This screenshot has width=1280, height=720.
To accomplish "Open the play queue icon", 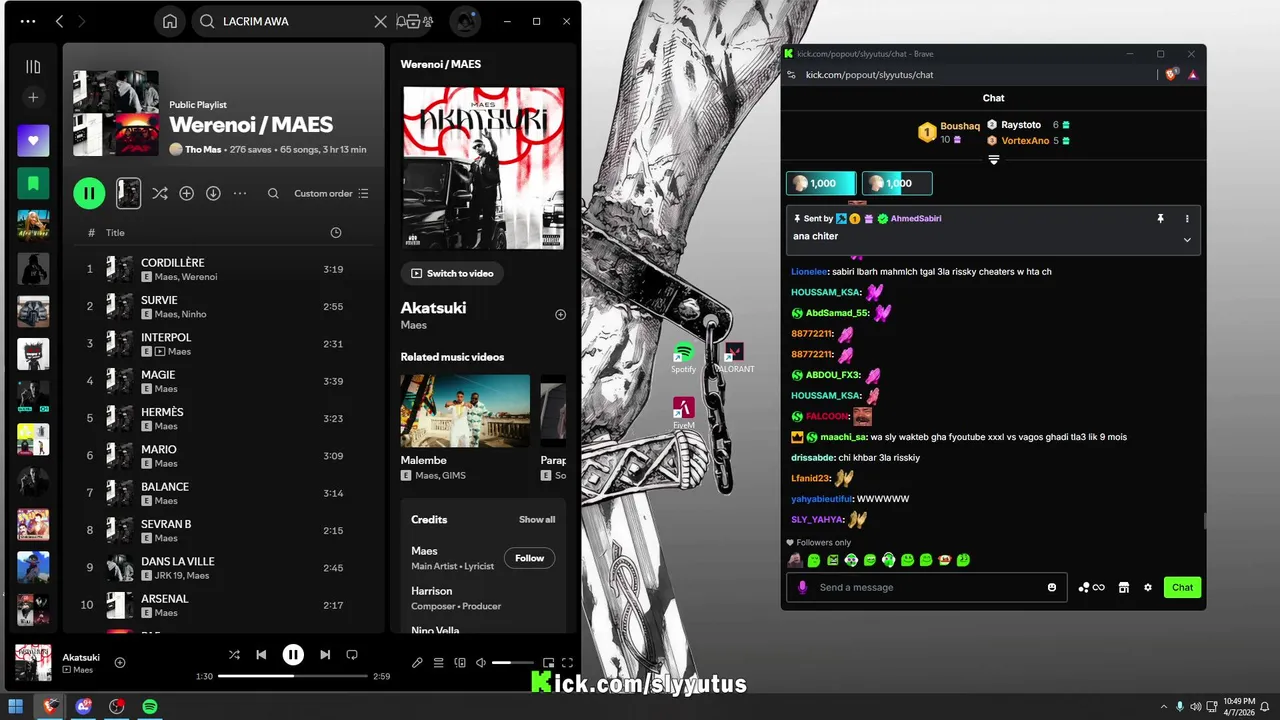I will point(438,662).
